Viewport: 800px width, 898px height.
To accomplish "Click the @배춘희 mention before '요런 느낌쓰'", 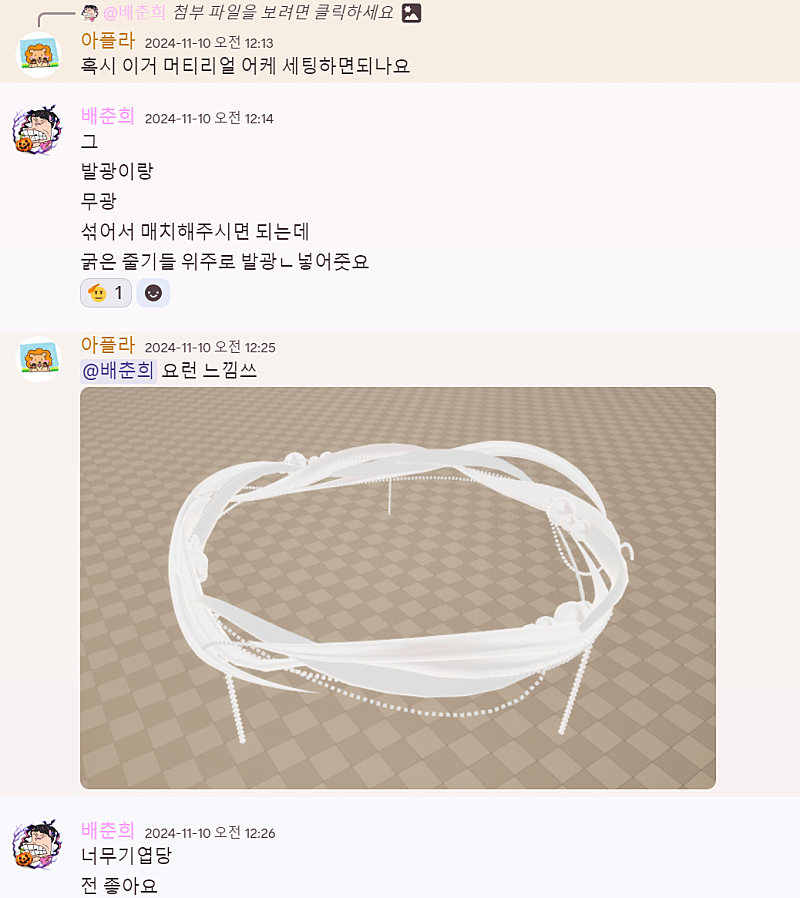I will click(x=119, y=371).
